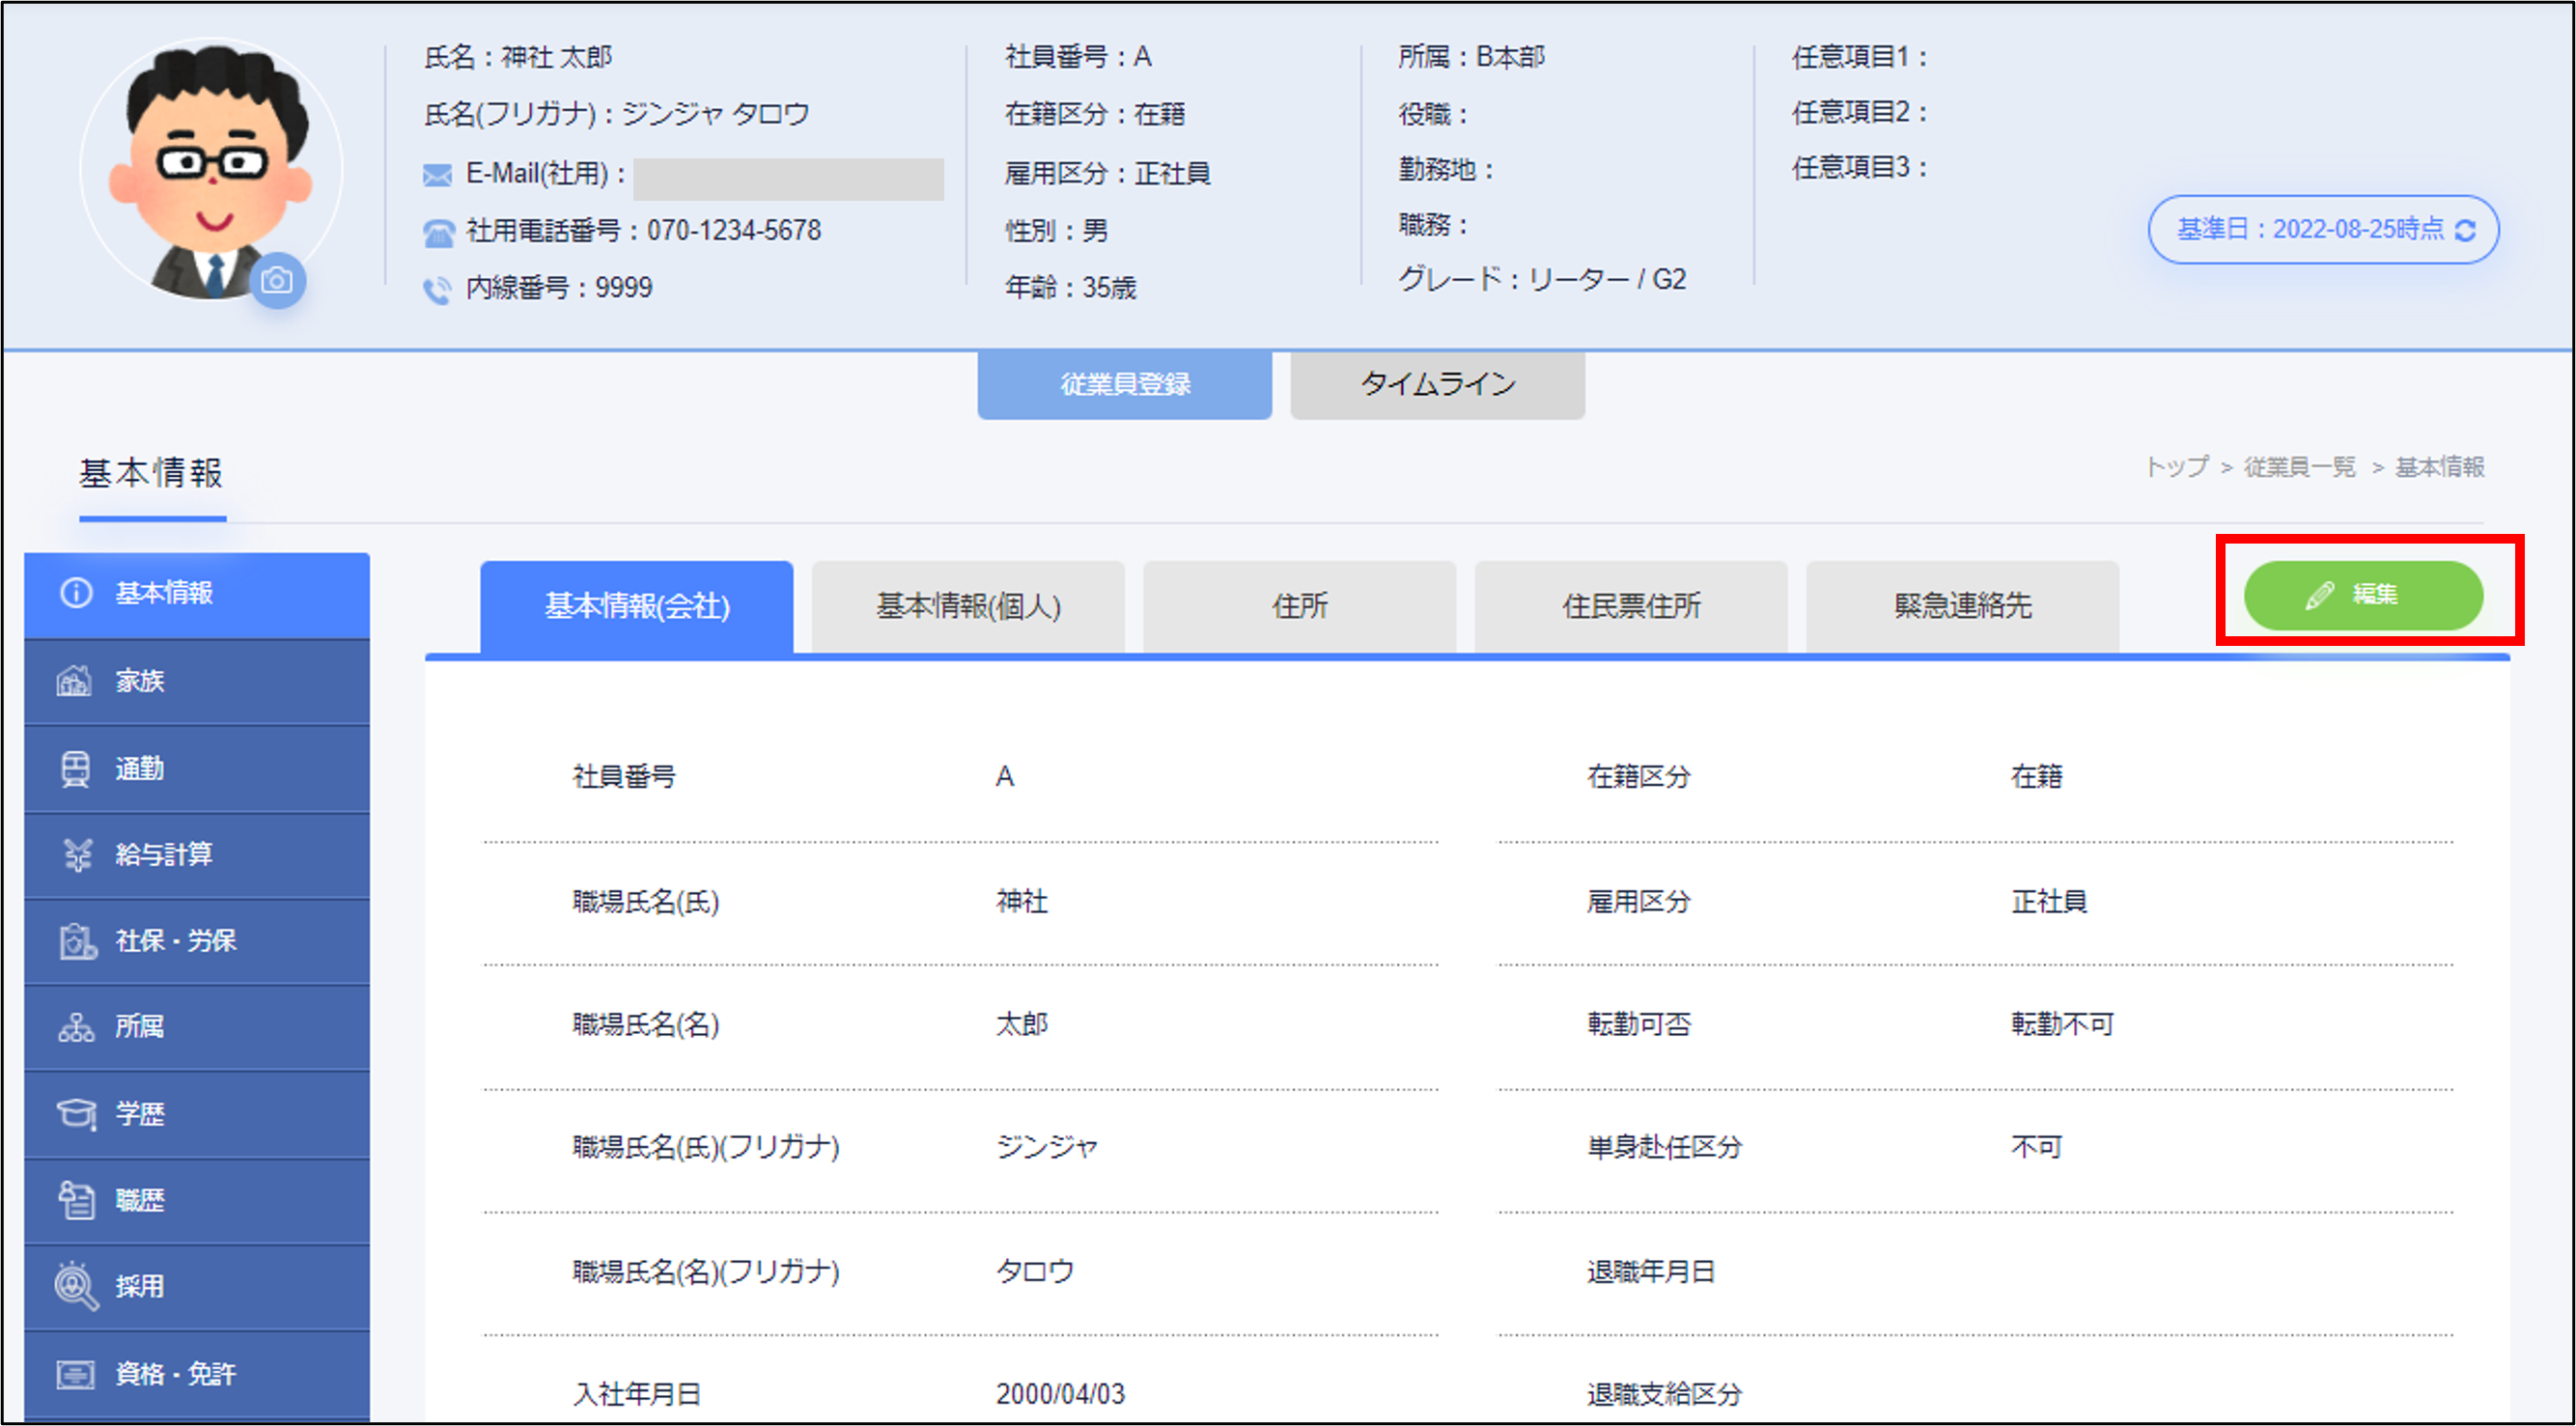
Task: Click the 所属 org chart icon
Action: (76, 1027)
